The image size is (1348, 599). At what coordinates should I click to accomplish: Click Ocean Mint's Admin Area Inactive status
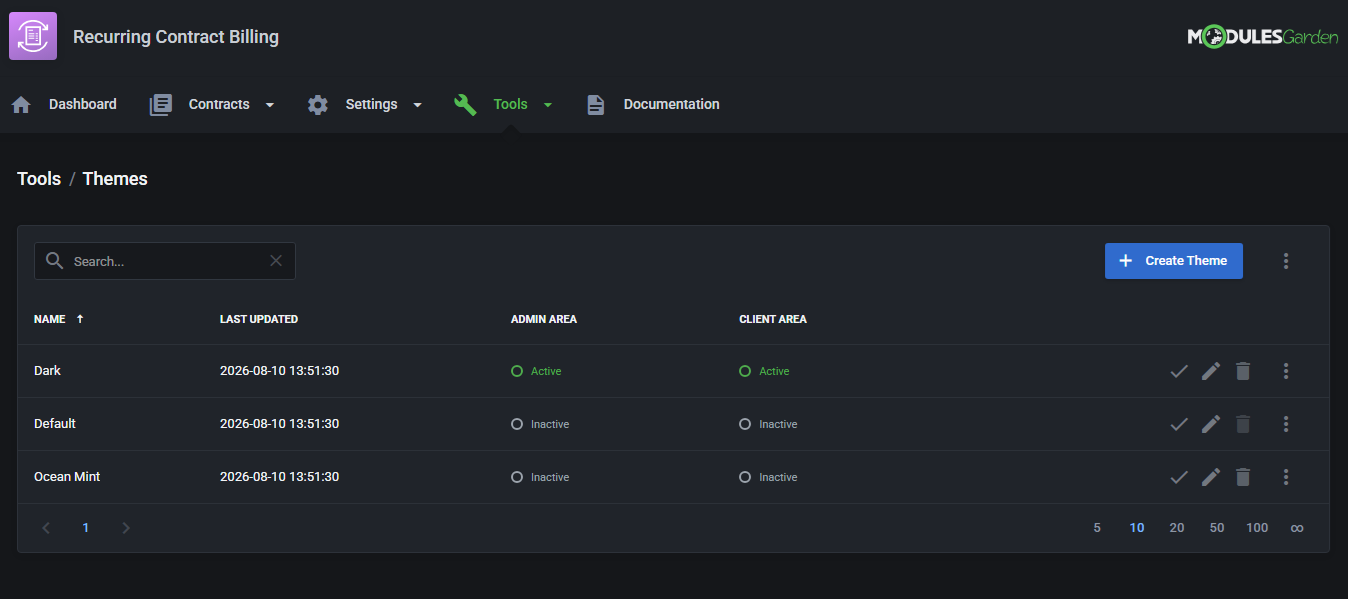point(541,477)
